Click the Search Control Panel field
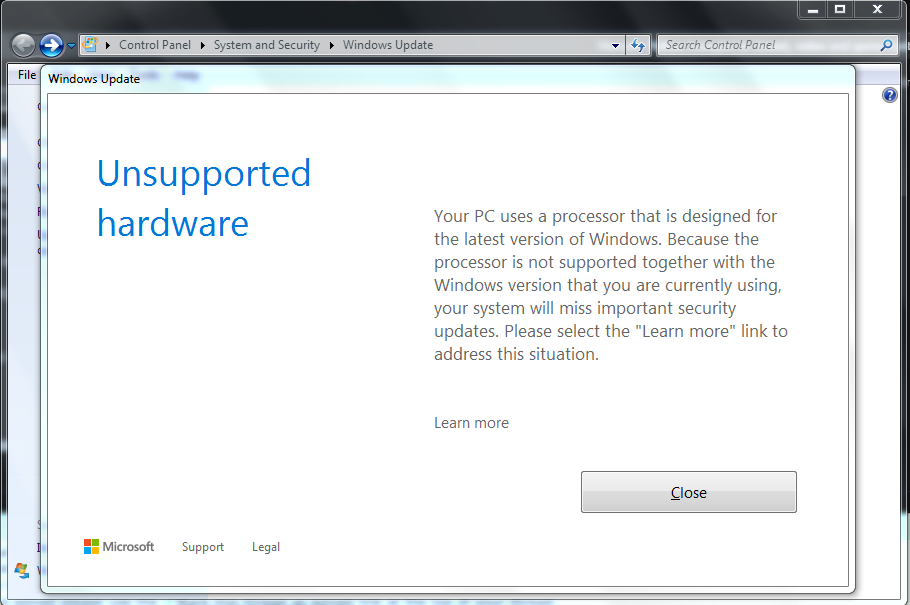Viewport: 910px width, 605px height. [x=770, y=45]
